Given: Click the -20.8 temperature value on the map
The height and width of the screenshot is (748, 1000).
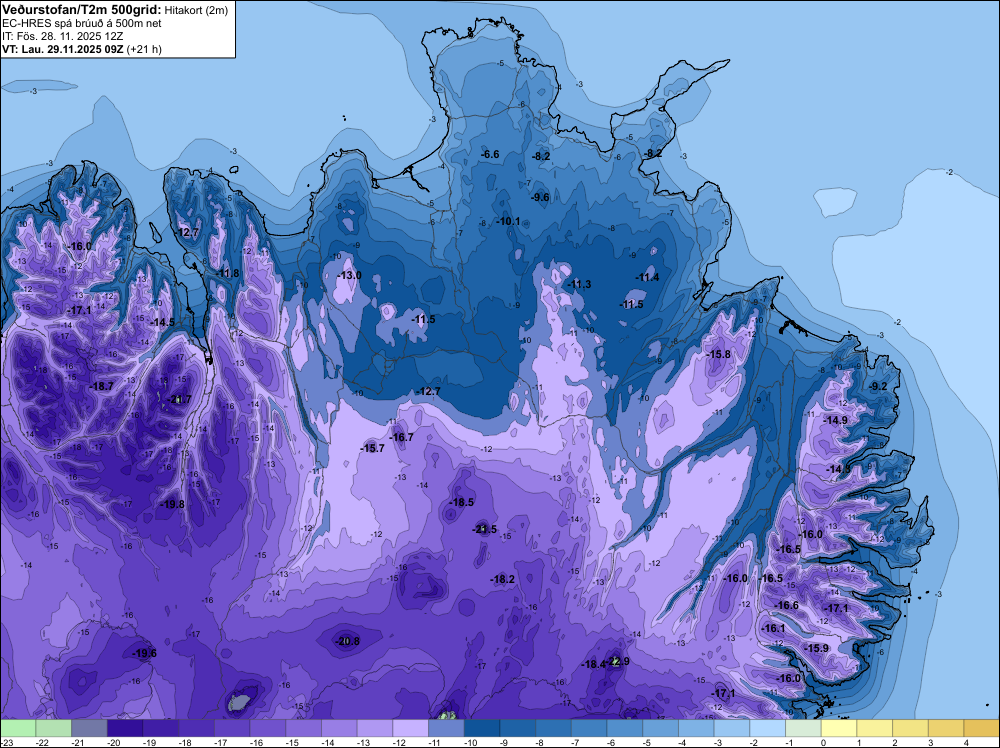Looking at the screenshot, I should 347,641.
